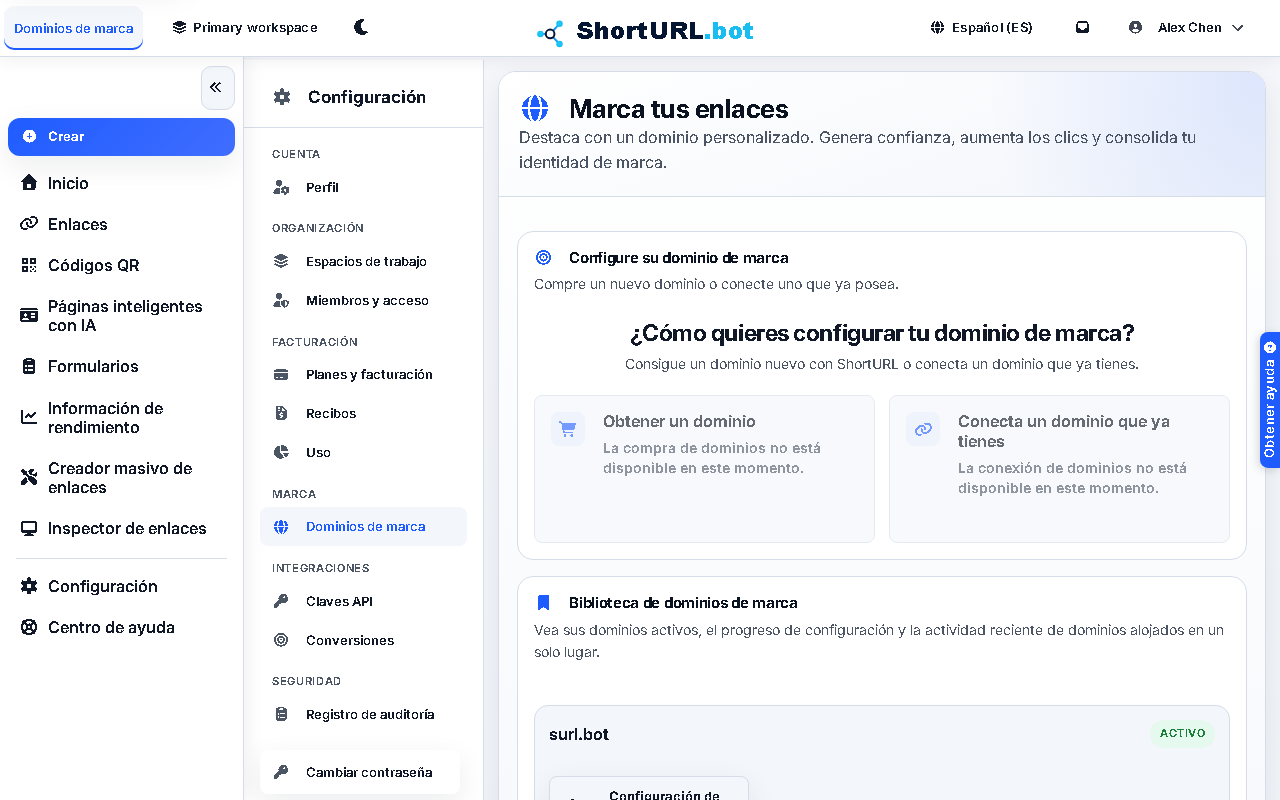
Task: Click the Inicio home icon
Action: tap(29, 183)
